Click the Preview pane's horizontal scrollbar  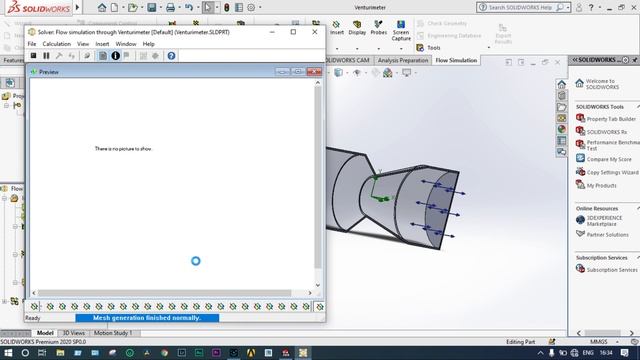pyautogui.click(x=164, y=293)
